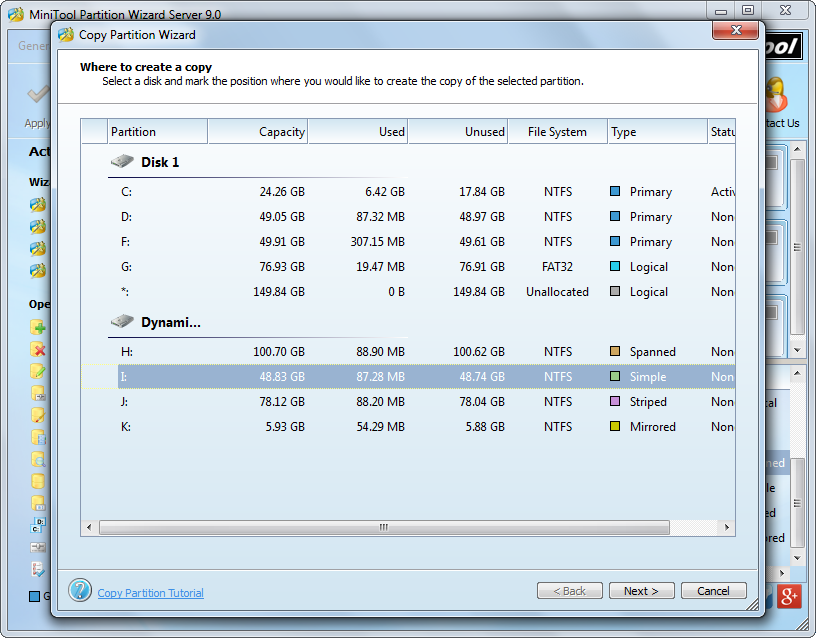Click the Apply checkmark in main window

(x=38, y=95)
